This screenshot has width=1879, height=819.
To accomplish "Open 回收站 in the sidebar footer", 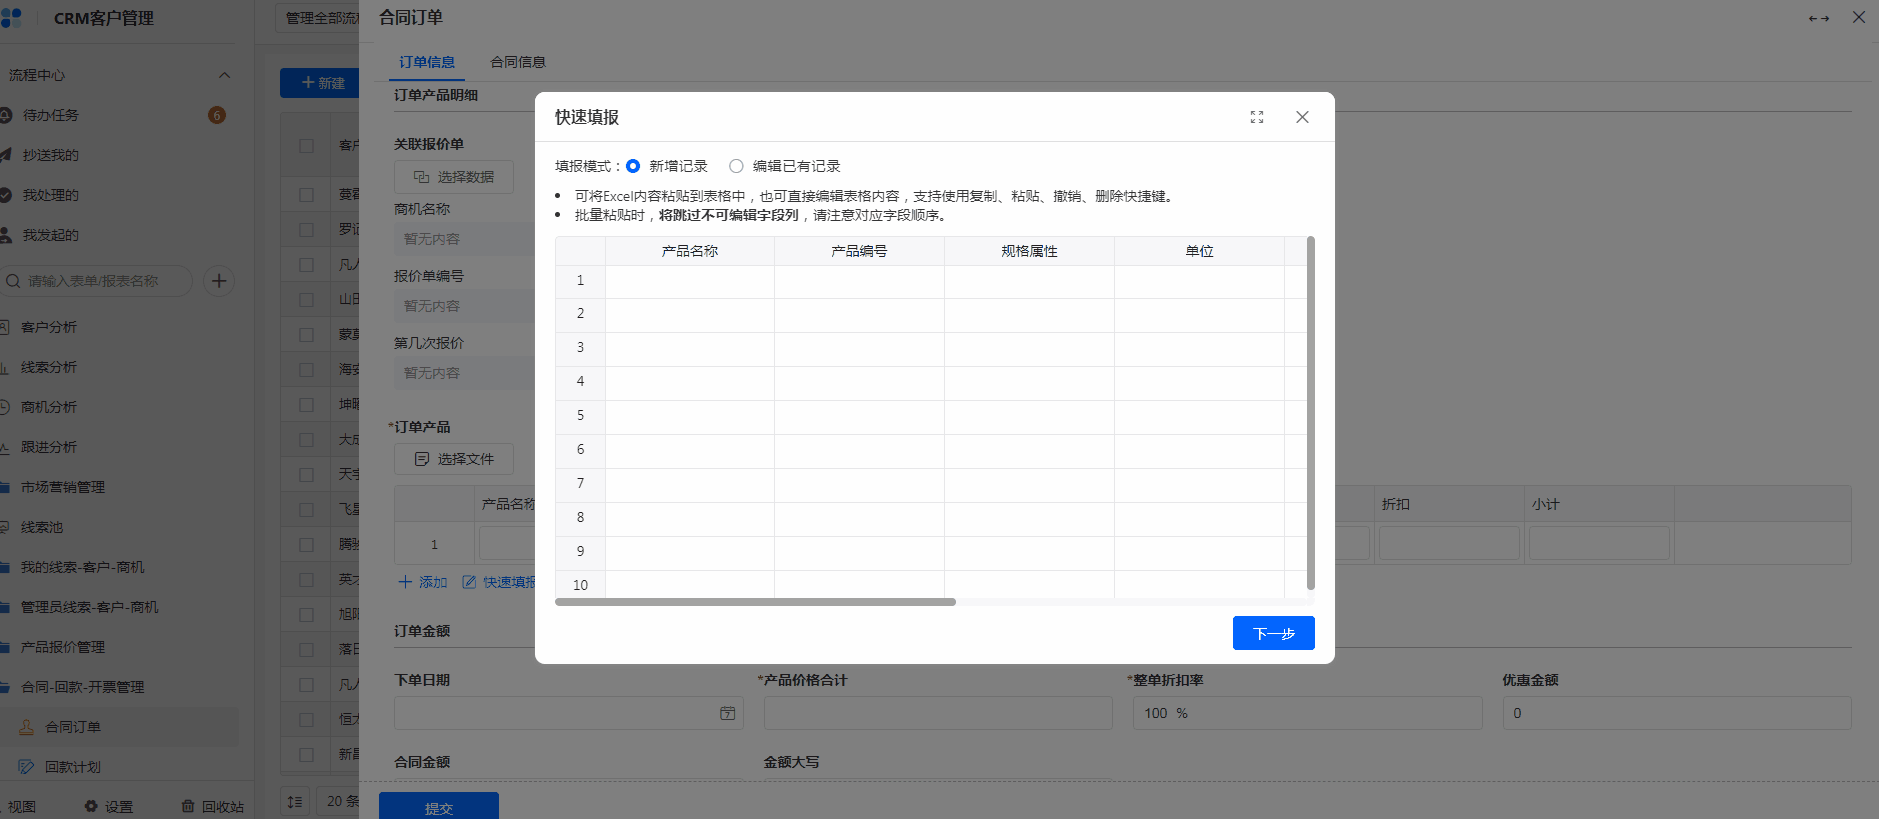I will [212, 806].
